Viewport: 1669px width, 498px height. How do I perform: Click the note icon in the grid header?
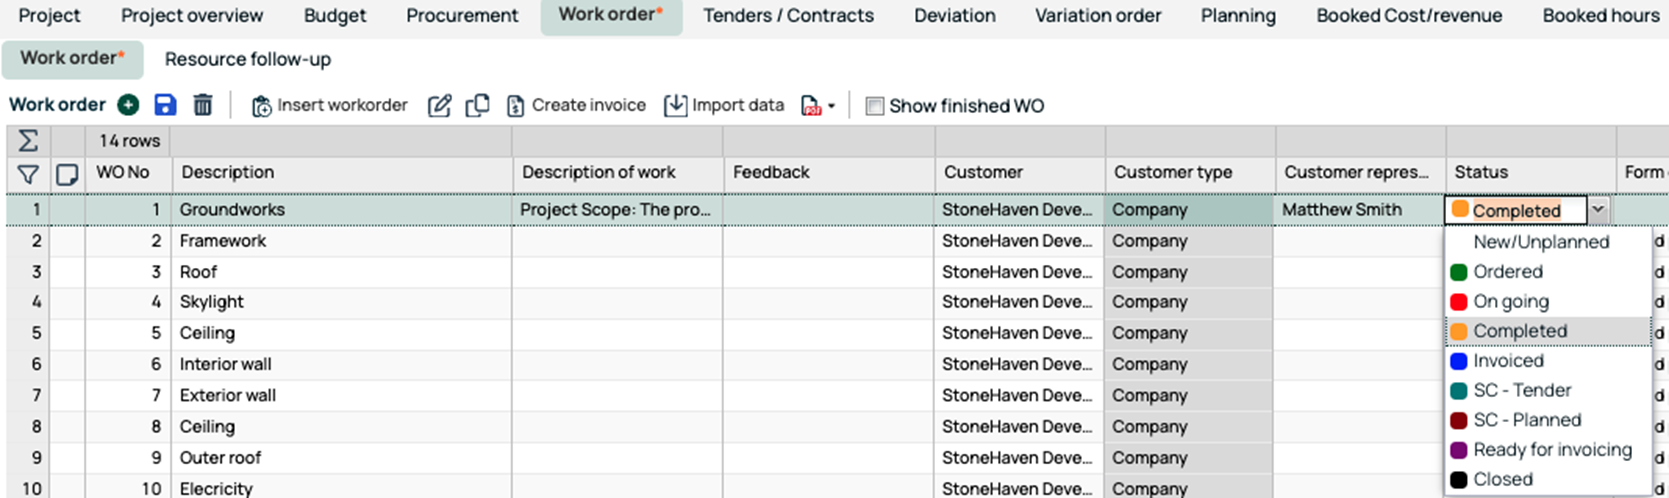point(67,174)
